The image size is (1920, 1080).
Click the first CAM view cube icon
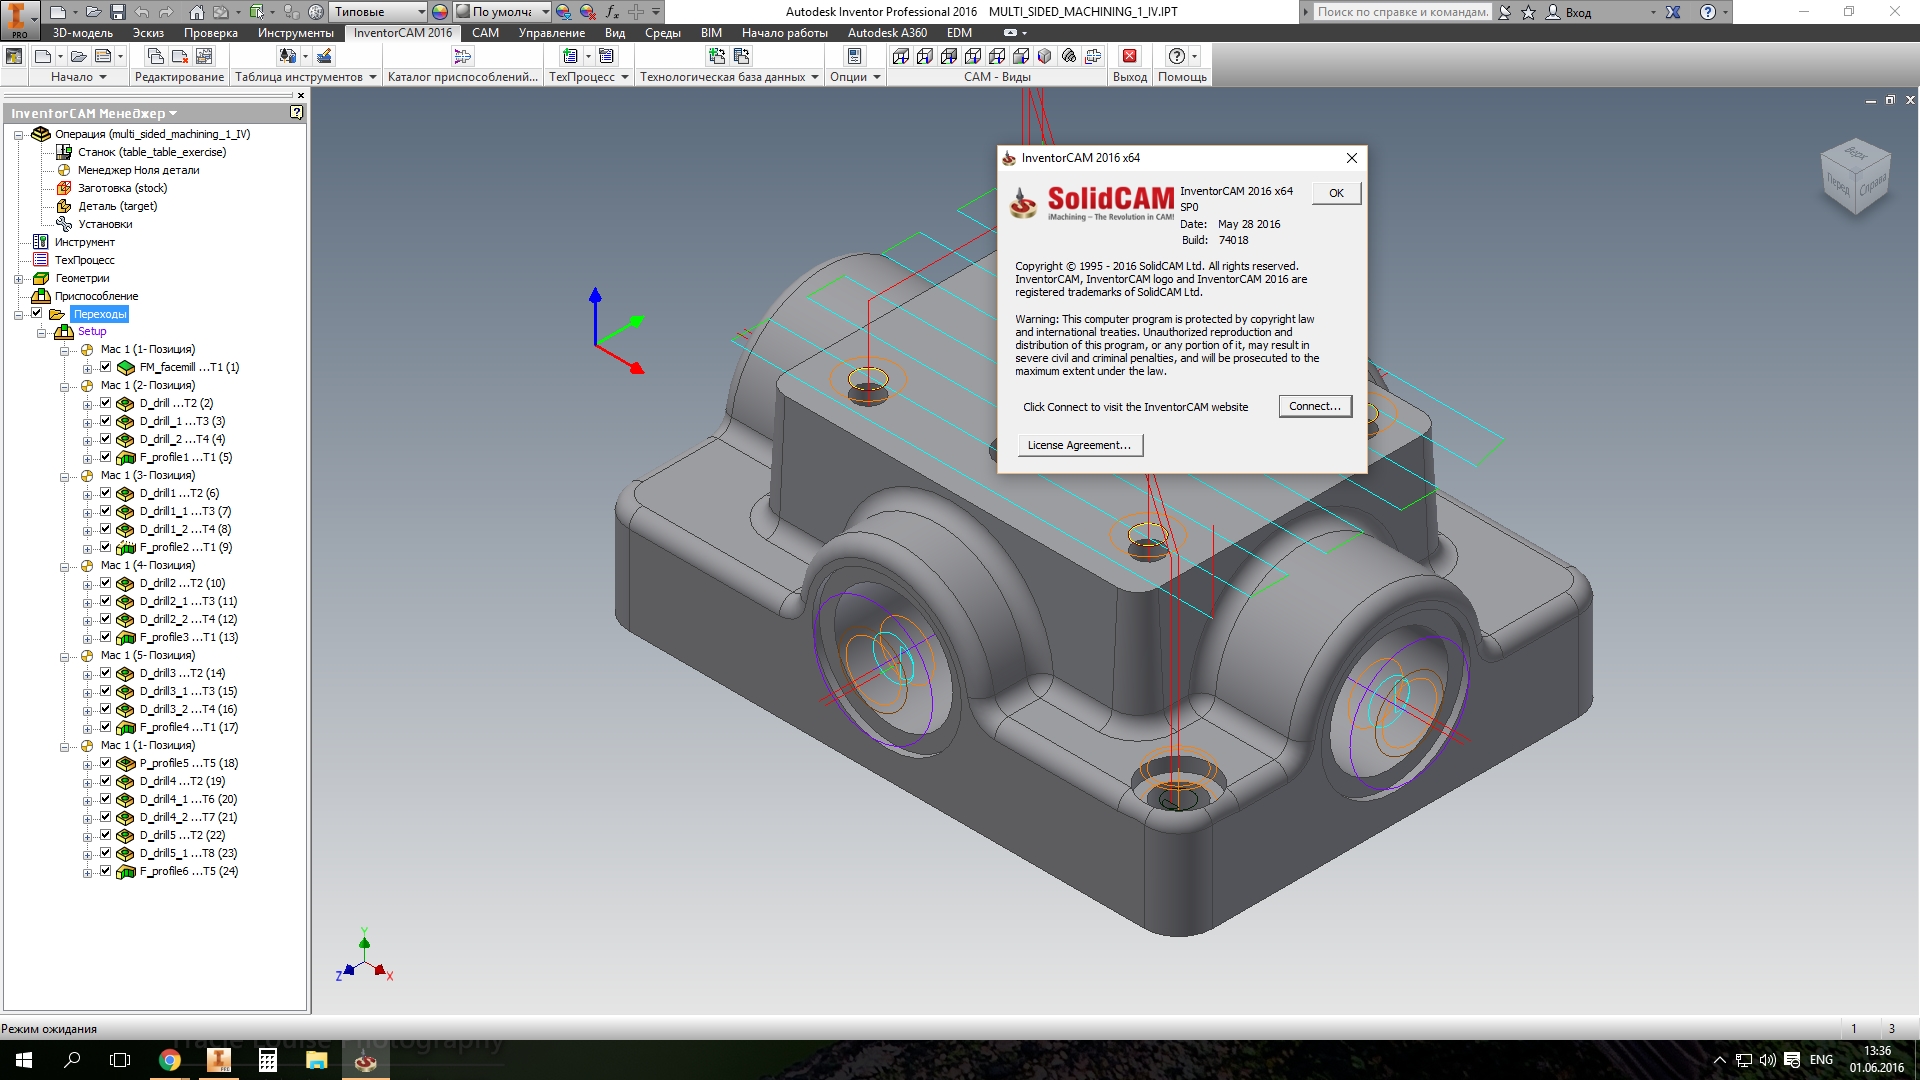coord(900,56)
